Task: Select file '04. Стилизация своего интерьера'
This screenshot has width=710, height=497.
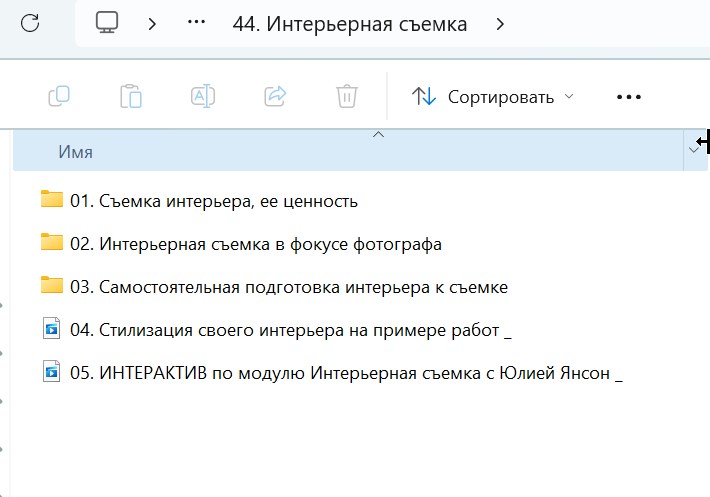Action: coord(291,330)
